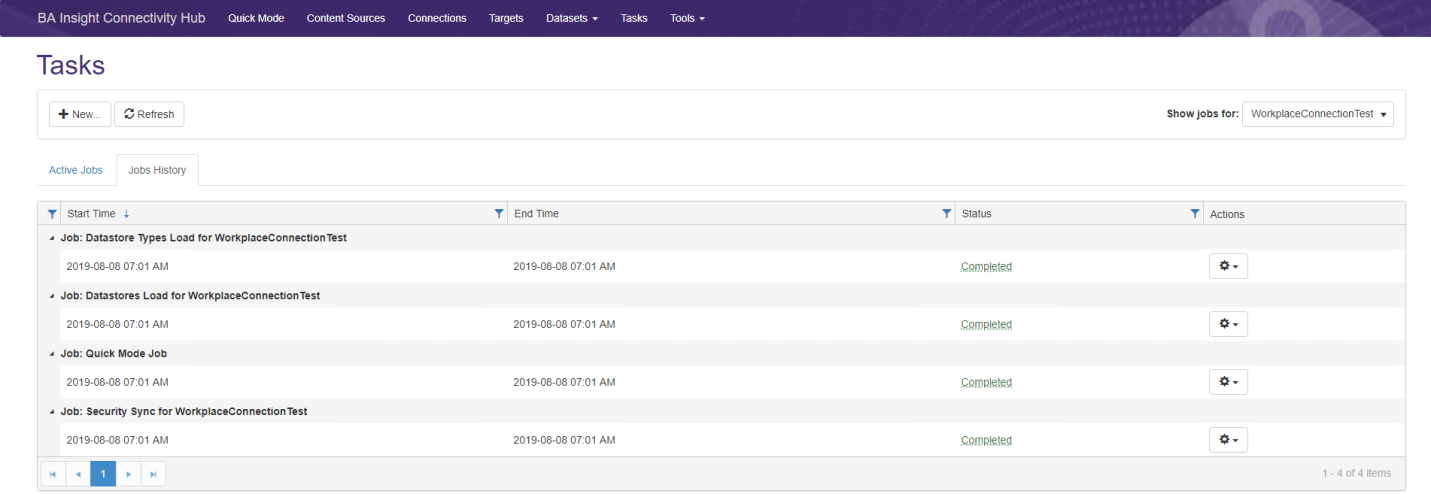The height and width of the screenshot is (494, 1431).
Task: Collapse the Datastores Load job group
Action: click(x=52, y=296)
